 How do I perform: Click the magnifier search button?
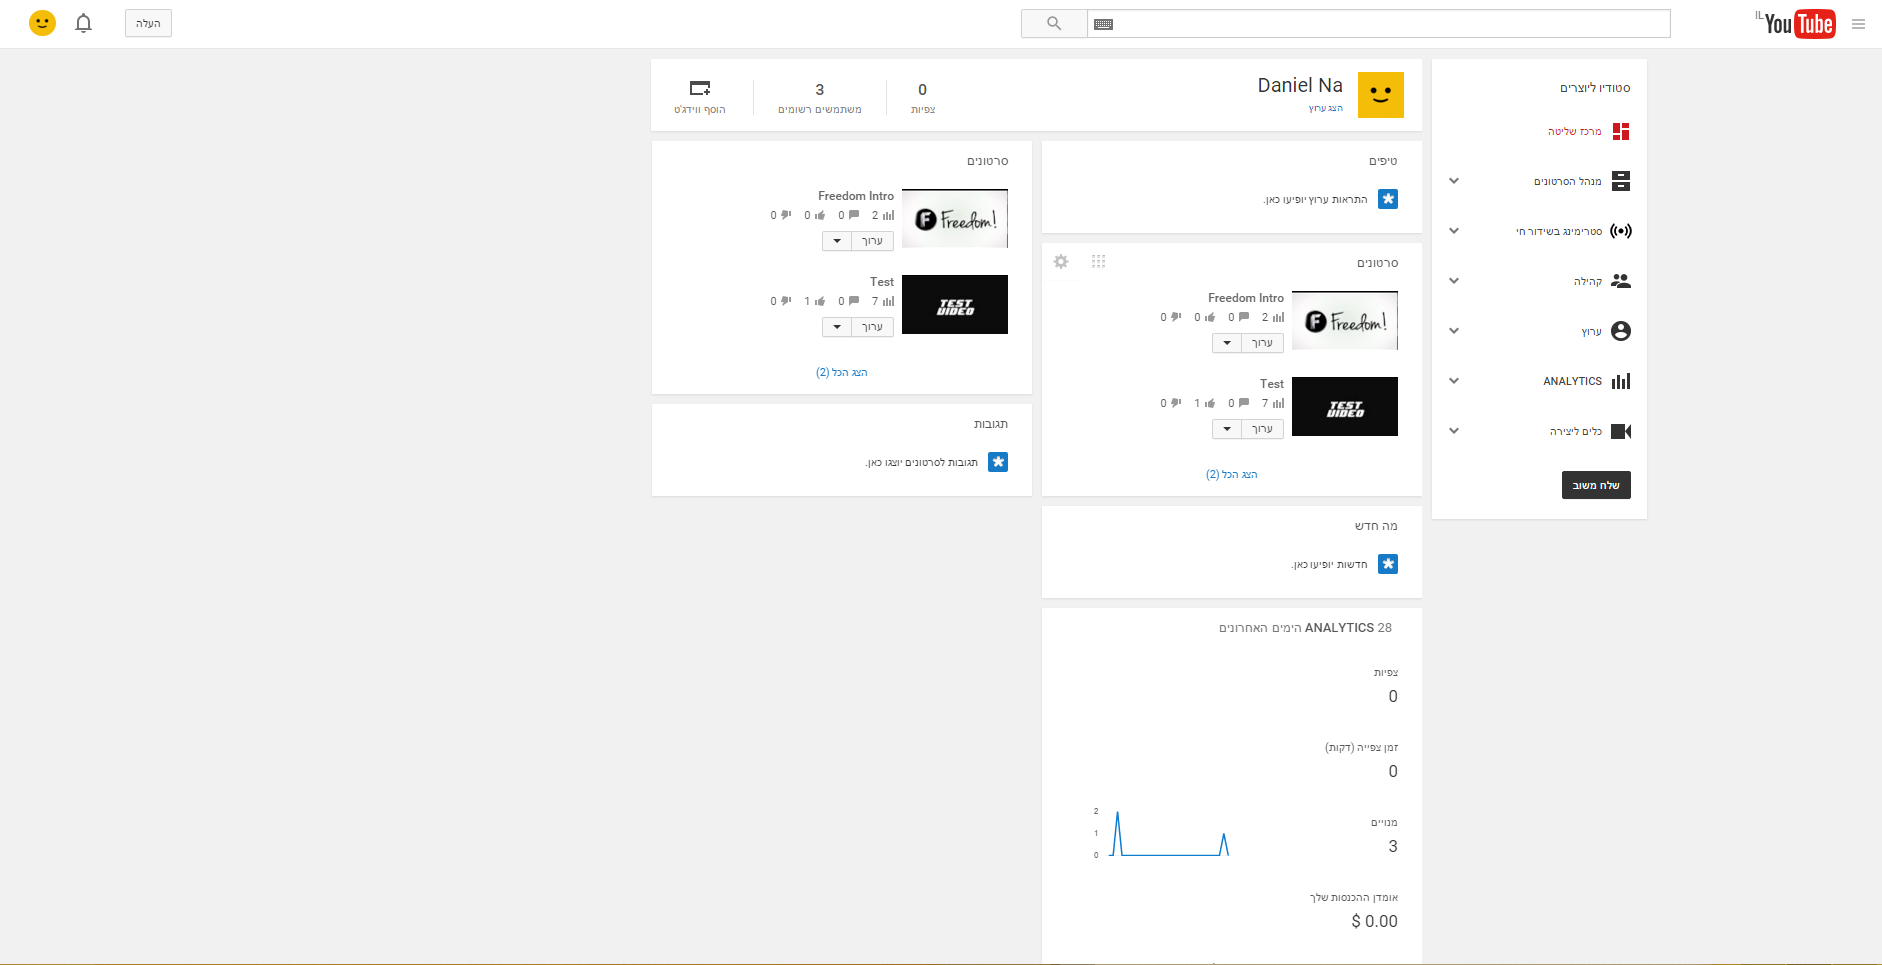pyautogui.click(x=1054, y=23)
